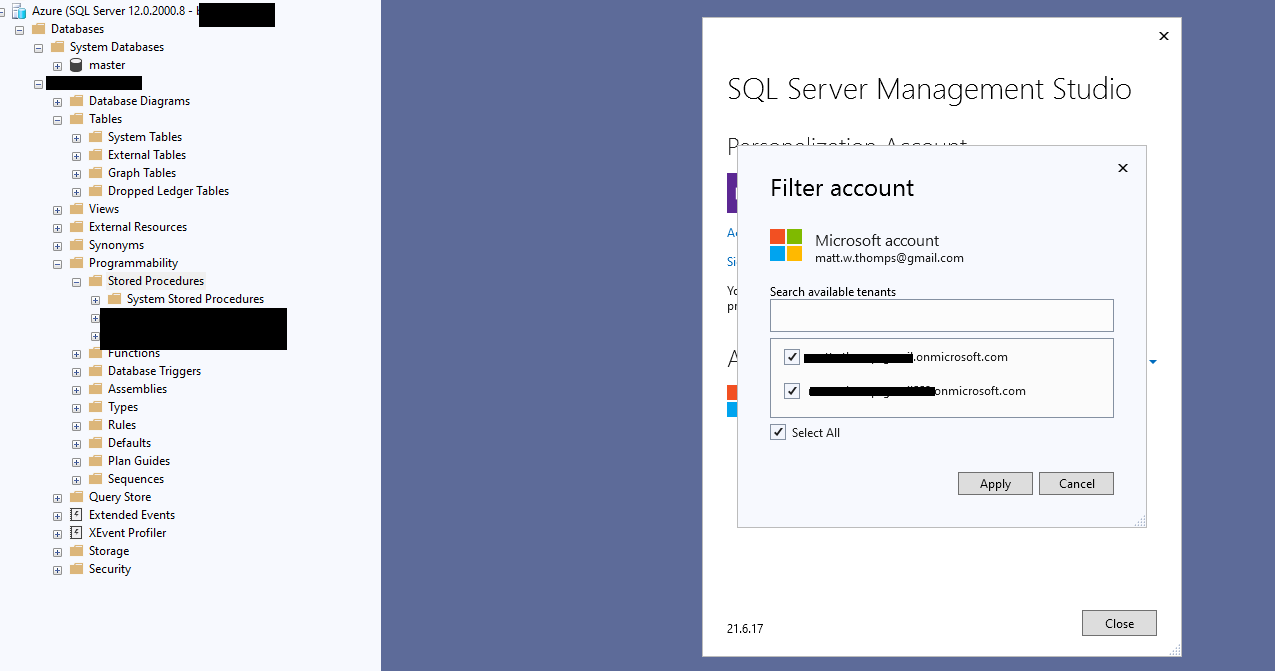
Task: Click the Microsoft account logo
Action: click(x=786, y=245)
